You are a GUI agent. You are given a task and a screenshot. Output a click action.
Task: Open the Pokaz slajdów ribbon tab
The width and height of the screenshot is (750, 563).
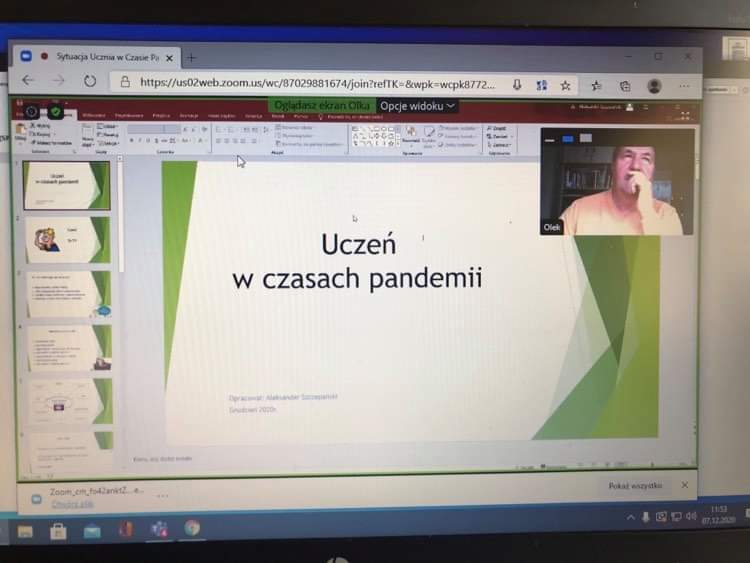(221, 116)
